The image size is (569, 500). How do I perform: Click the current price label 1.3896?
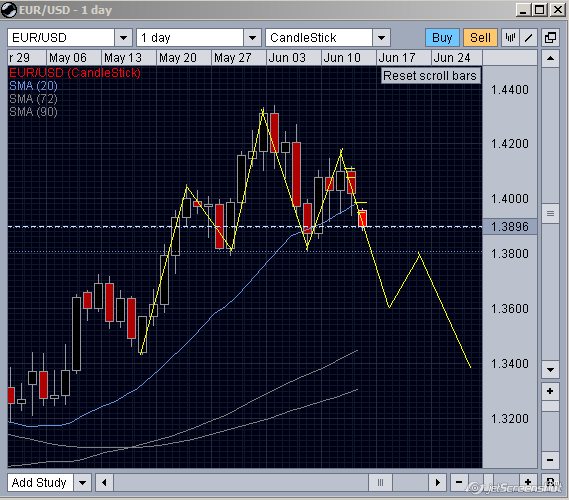(x=509, y=227)
